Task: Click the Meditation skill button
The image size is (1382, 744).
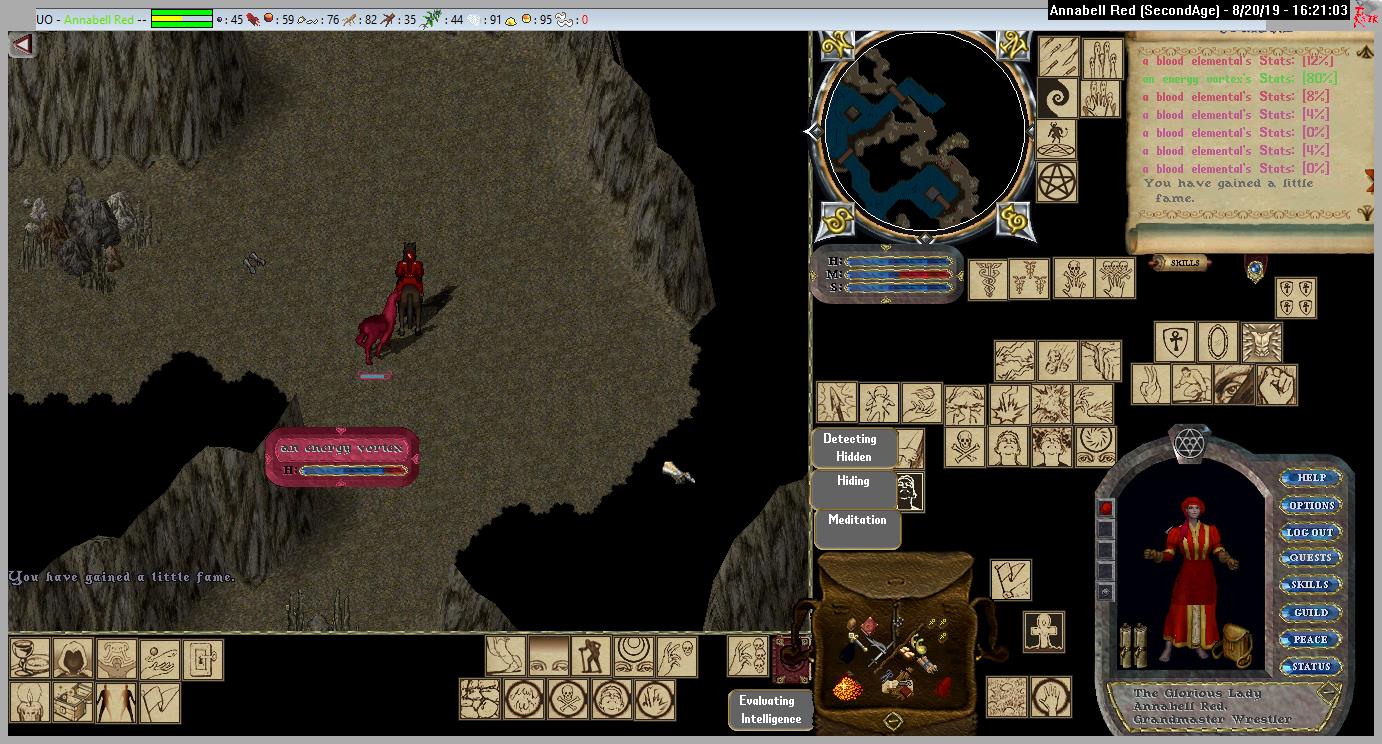Action: (x=857, y=520)
